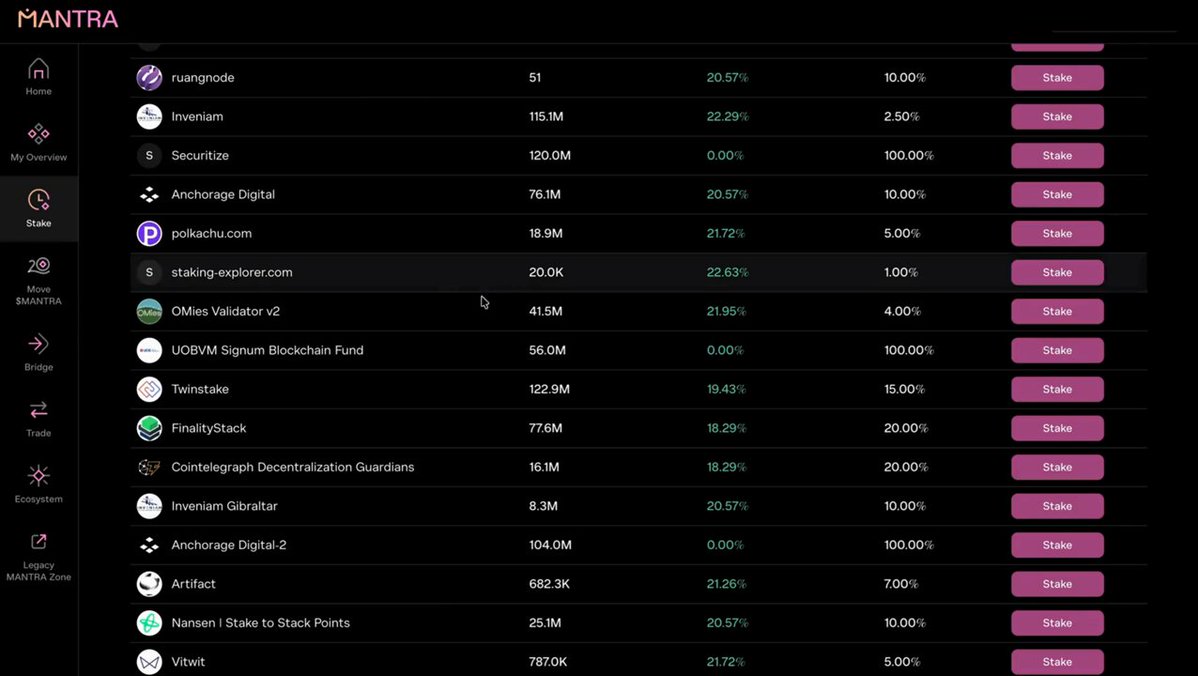Open the Bridge arrow icon
This screenshot has height=676, width=1198.
[x=38, y=344]
